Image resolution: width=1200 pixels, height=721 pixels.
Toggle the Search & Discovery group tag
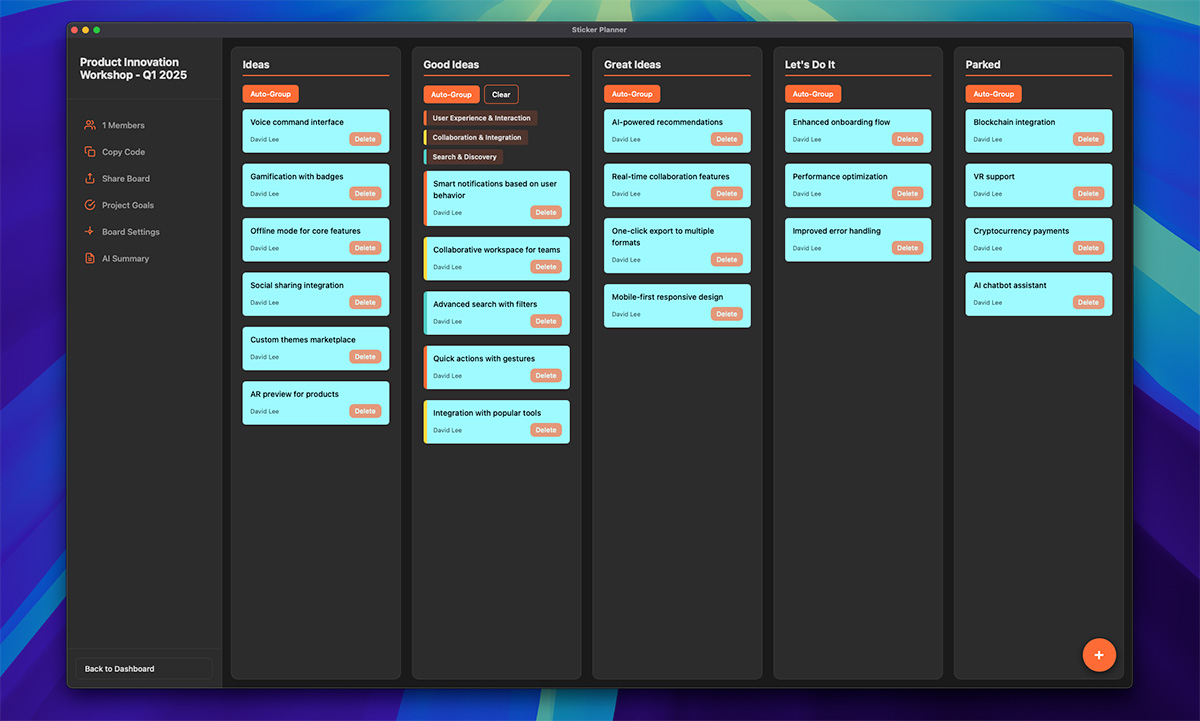pos(463,156)
